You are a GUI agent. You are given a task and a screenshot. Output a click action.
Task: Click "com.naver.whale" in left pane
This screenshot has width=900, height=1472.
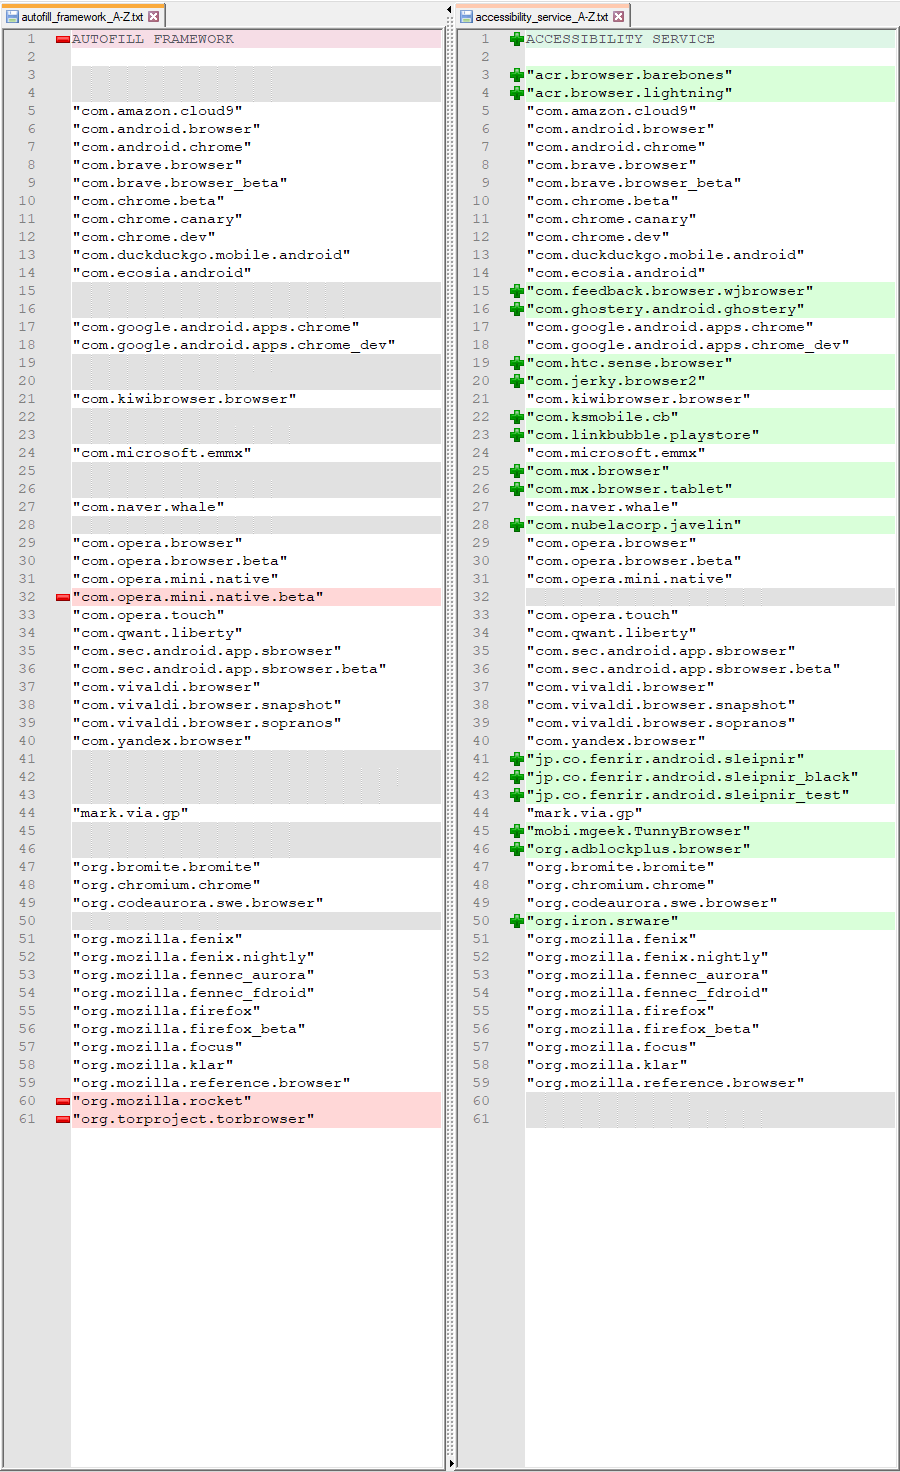click(x=148, y=507)
